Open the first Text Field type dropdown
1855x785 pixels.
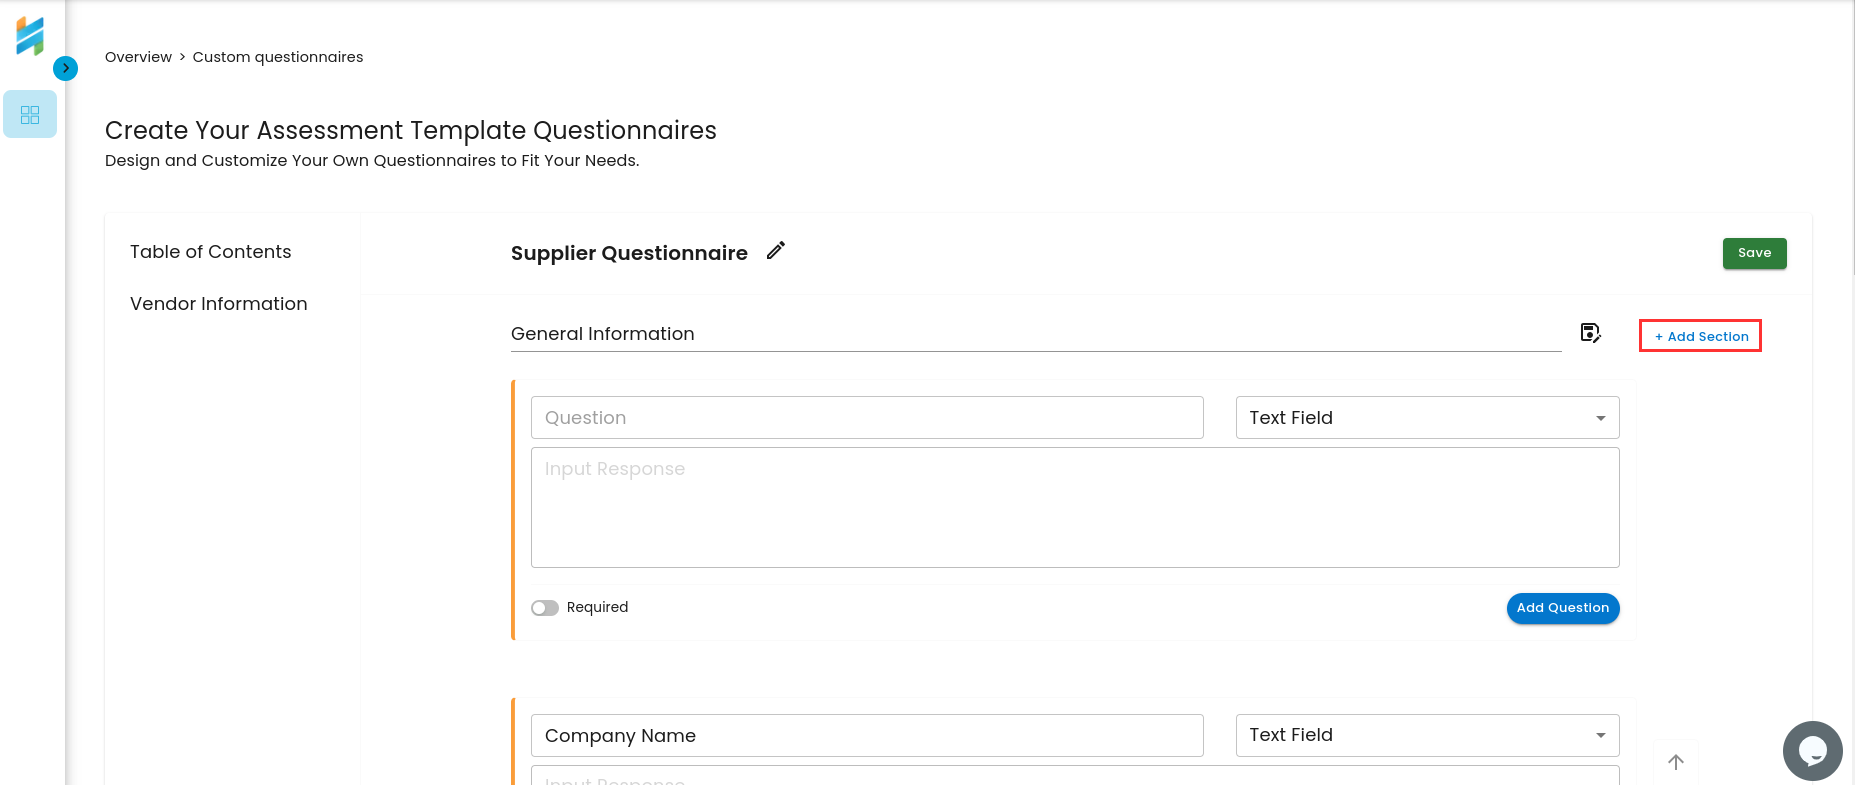(x=1427, y=418)
